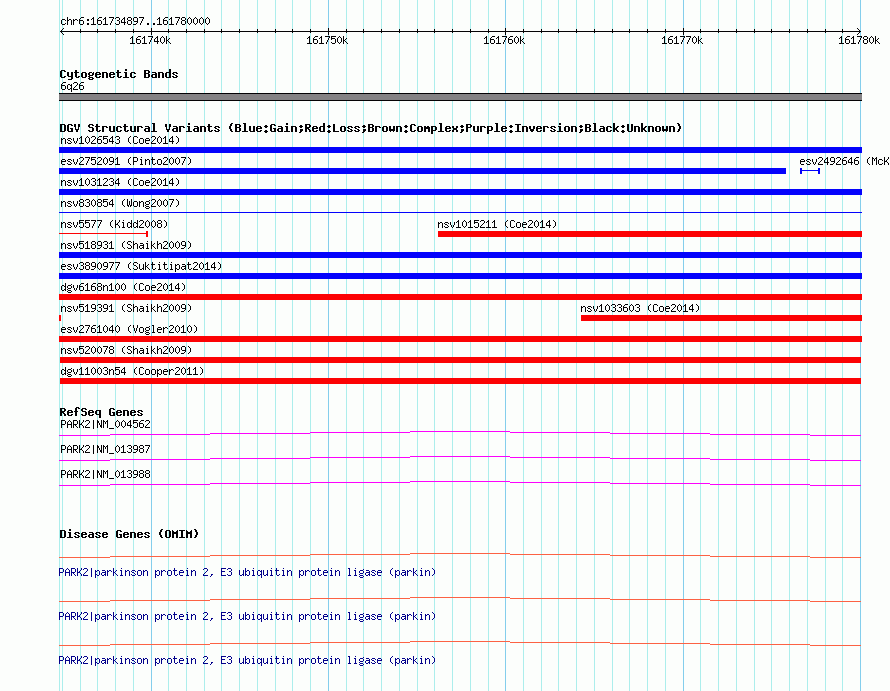Click the nsv518931 (Shaikh2009) blue gain bar
Image resolution: width=890 pixels, height=691 pixels.
tap(460, 255)
